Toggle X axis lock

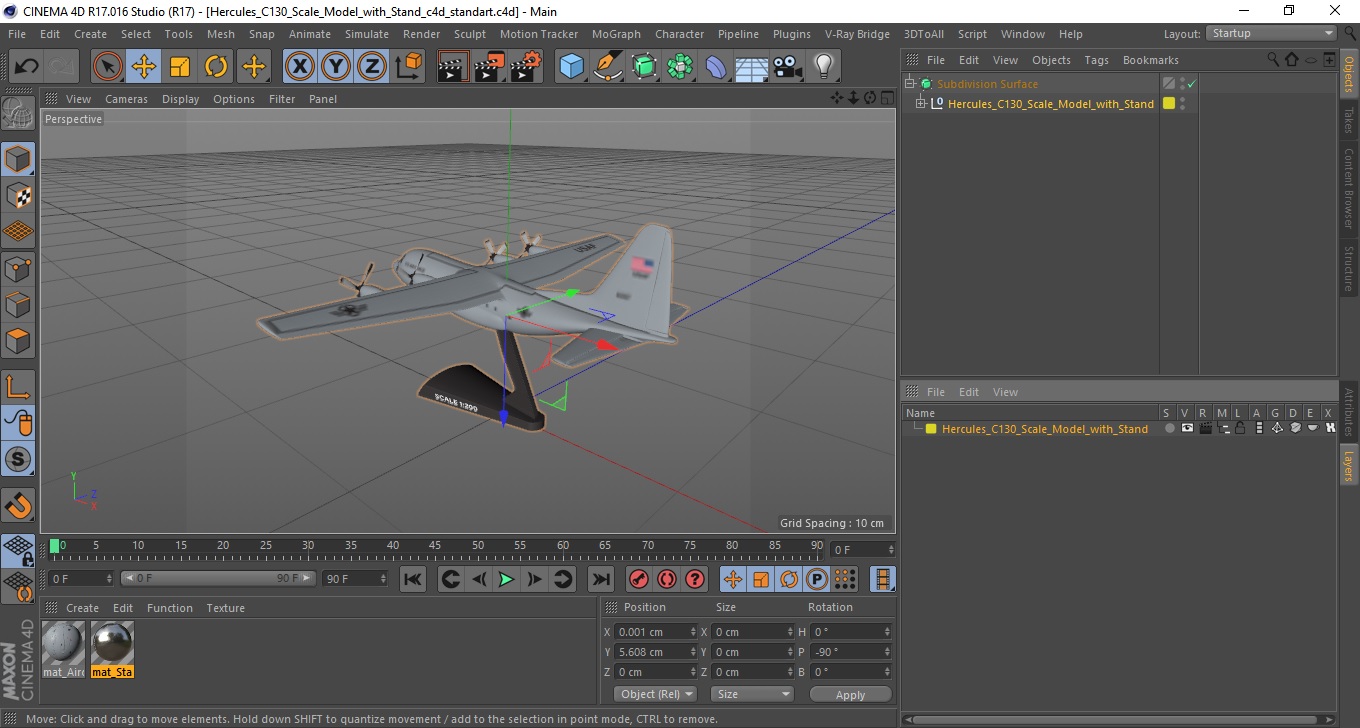click(x=299, y=67)
